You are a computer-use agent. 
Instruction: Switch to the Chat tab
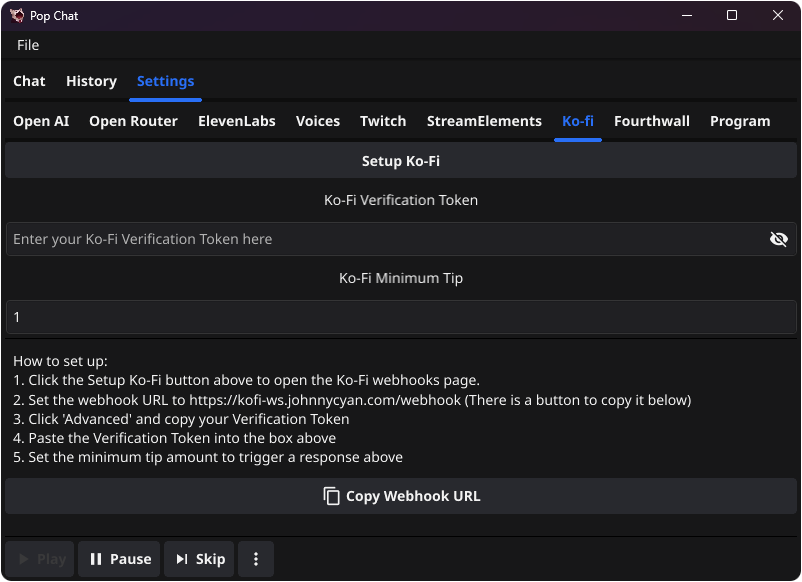[29, 81]
